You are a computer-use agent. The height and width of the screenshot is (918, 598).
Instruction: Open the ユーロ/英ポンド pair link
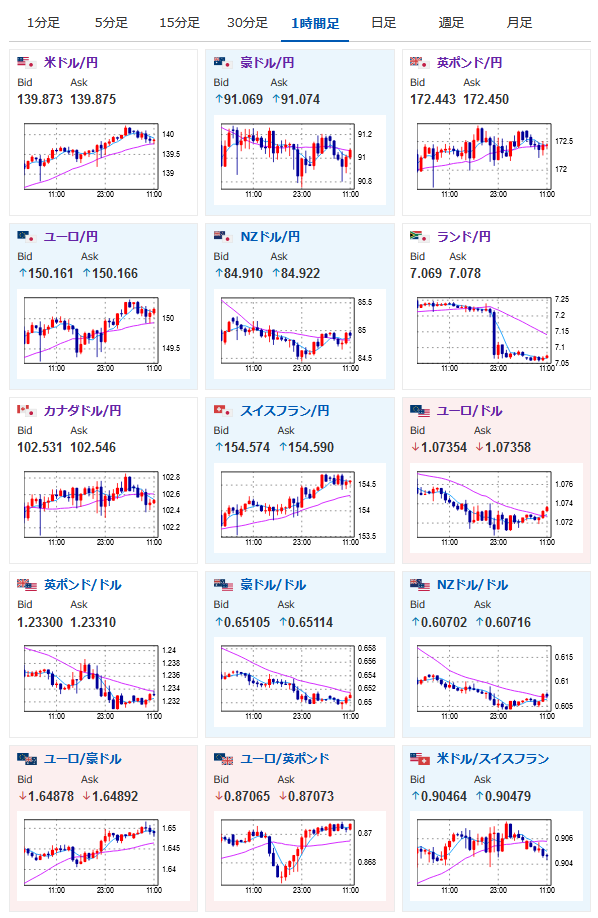click(285, 759)
